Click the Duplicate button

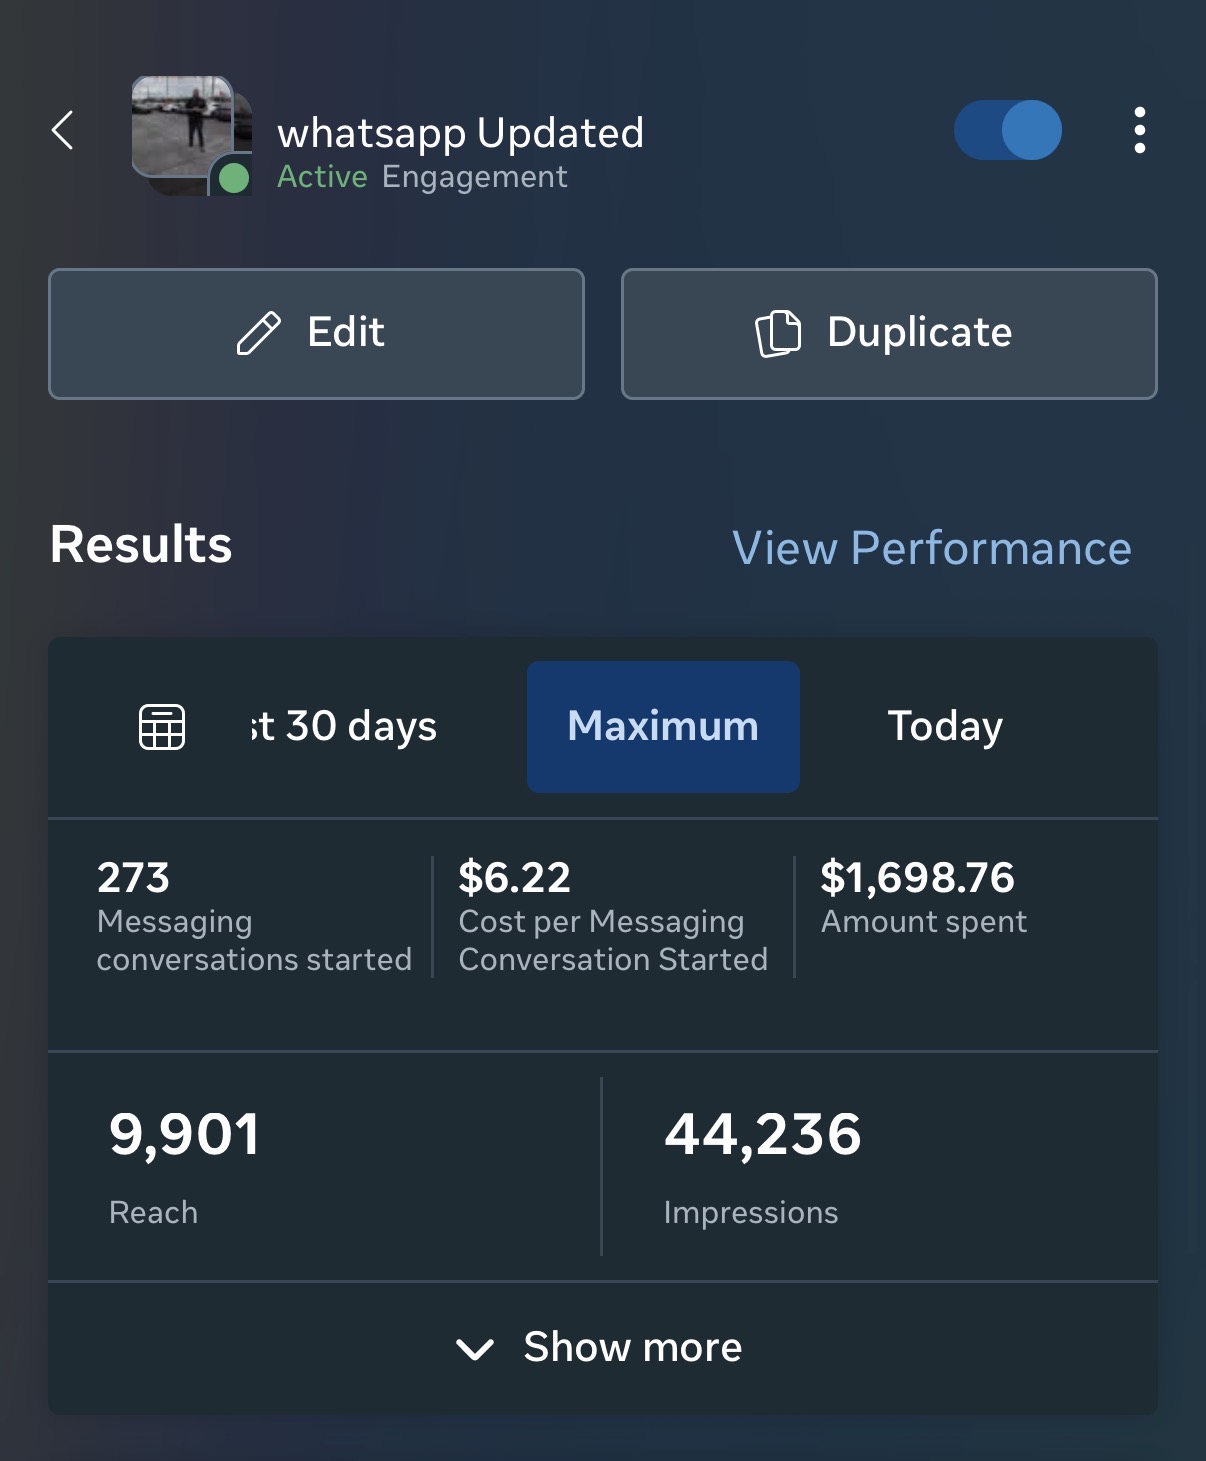point(889,333)
